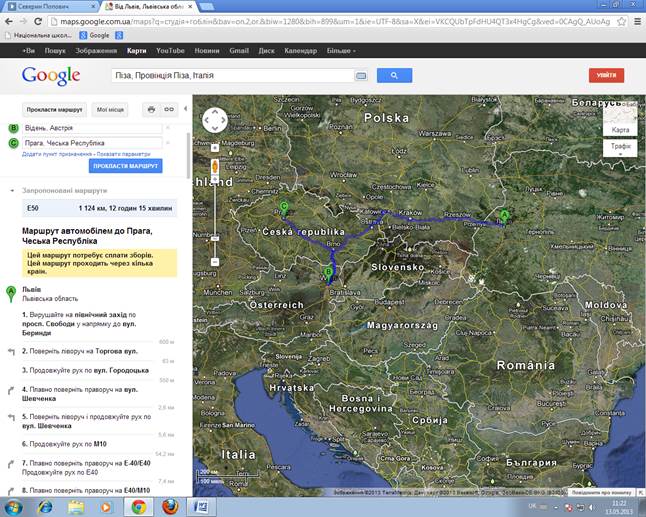Viewport: 646px width, 517px height.
Task: Select the E50 suggested route
Action: 100,208
